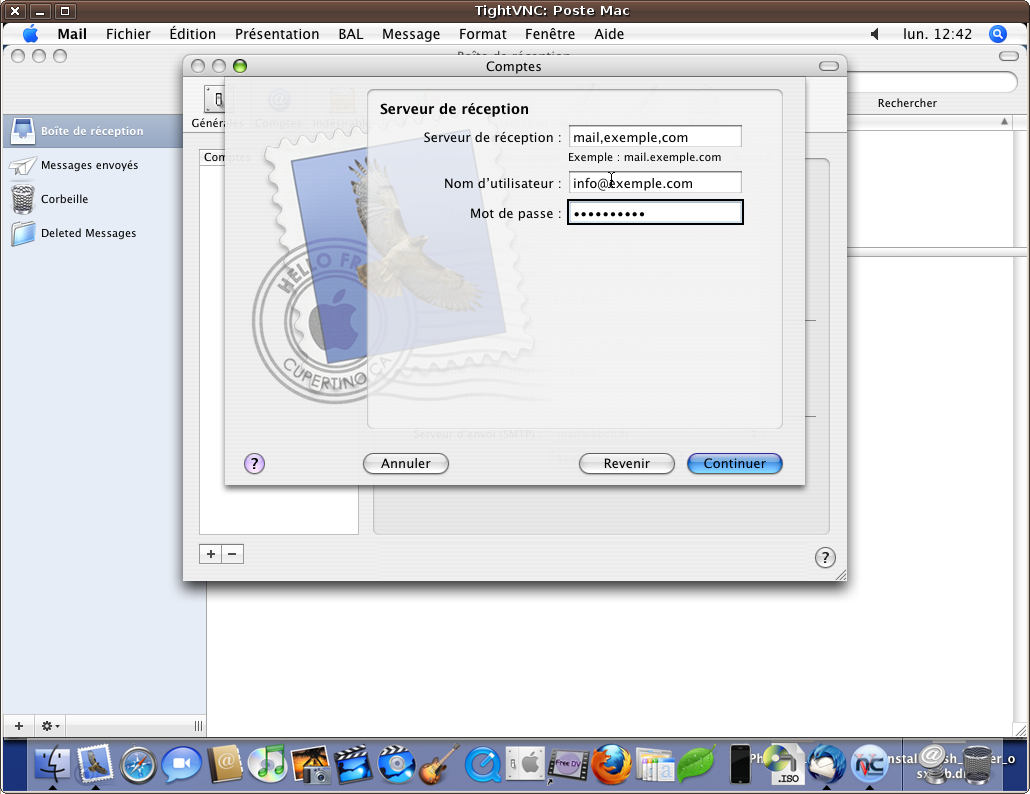
Task: Open Address Book from the Dock
Action: (x=225, y=765)
